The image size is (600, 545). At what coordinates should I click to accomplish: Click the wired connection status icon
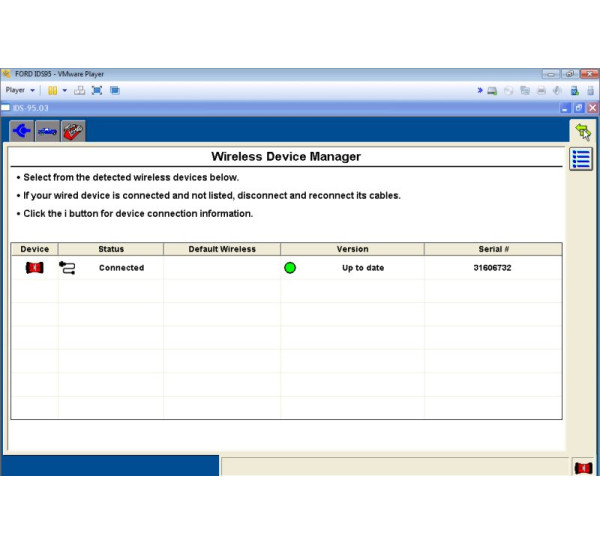click(x=68, y=268)
